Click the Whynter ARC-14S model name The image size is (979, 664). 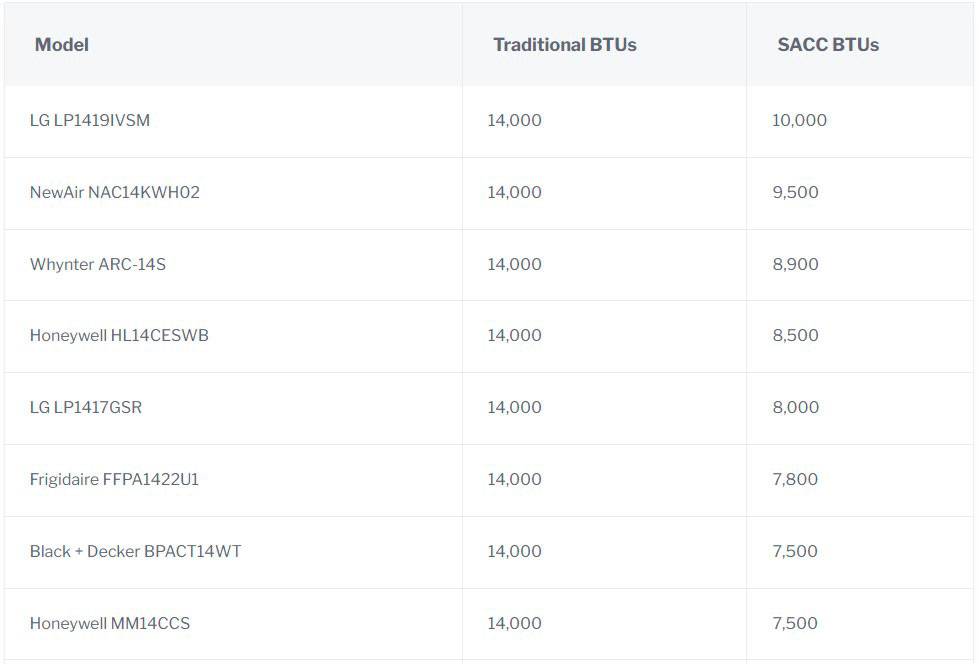point(98,264)
